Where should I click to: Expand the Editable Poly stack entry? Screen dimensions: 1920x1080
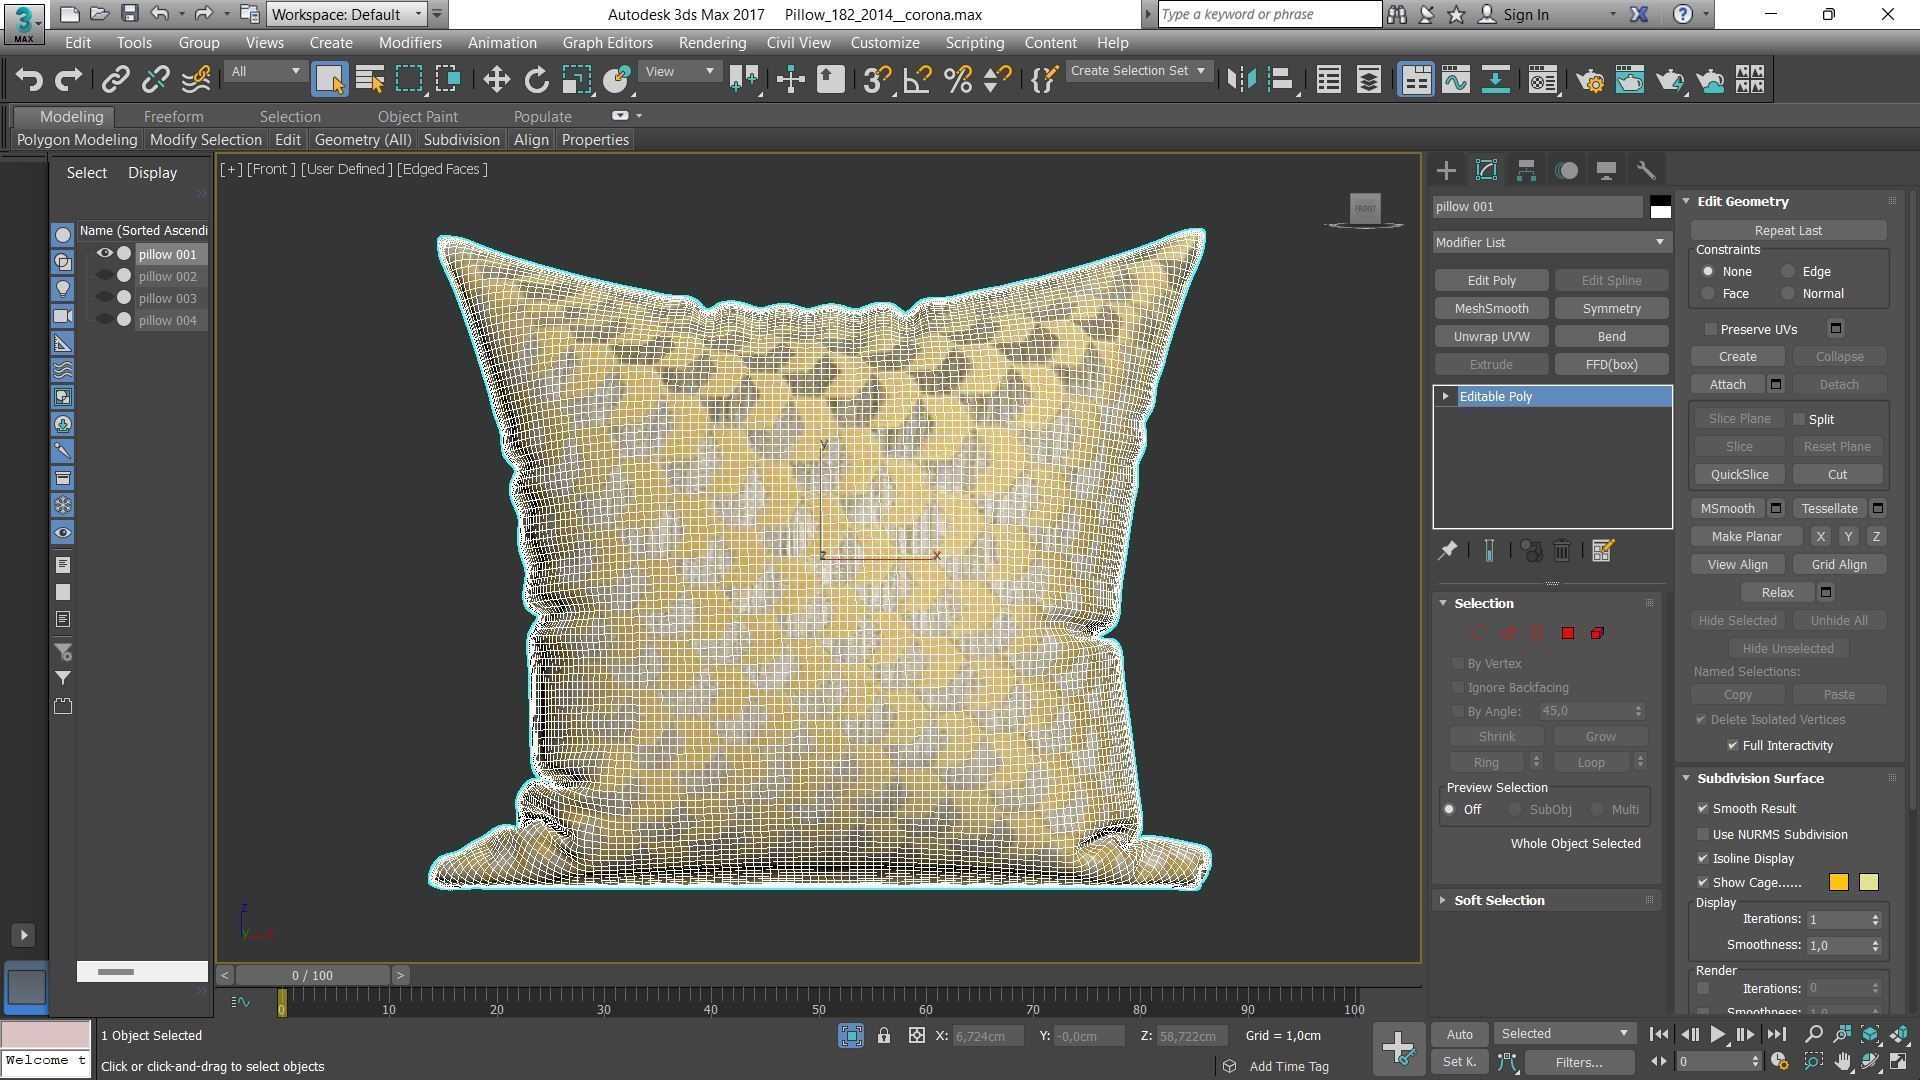click(x=1446, y=397)
